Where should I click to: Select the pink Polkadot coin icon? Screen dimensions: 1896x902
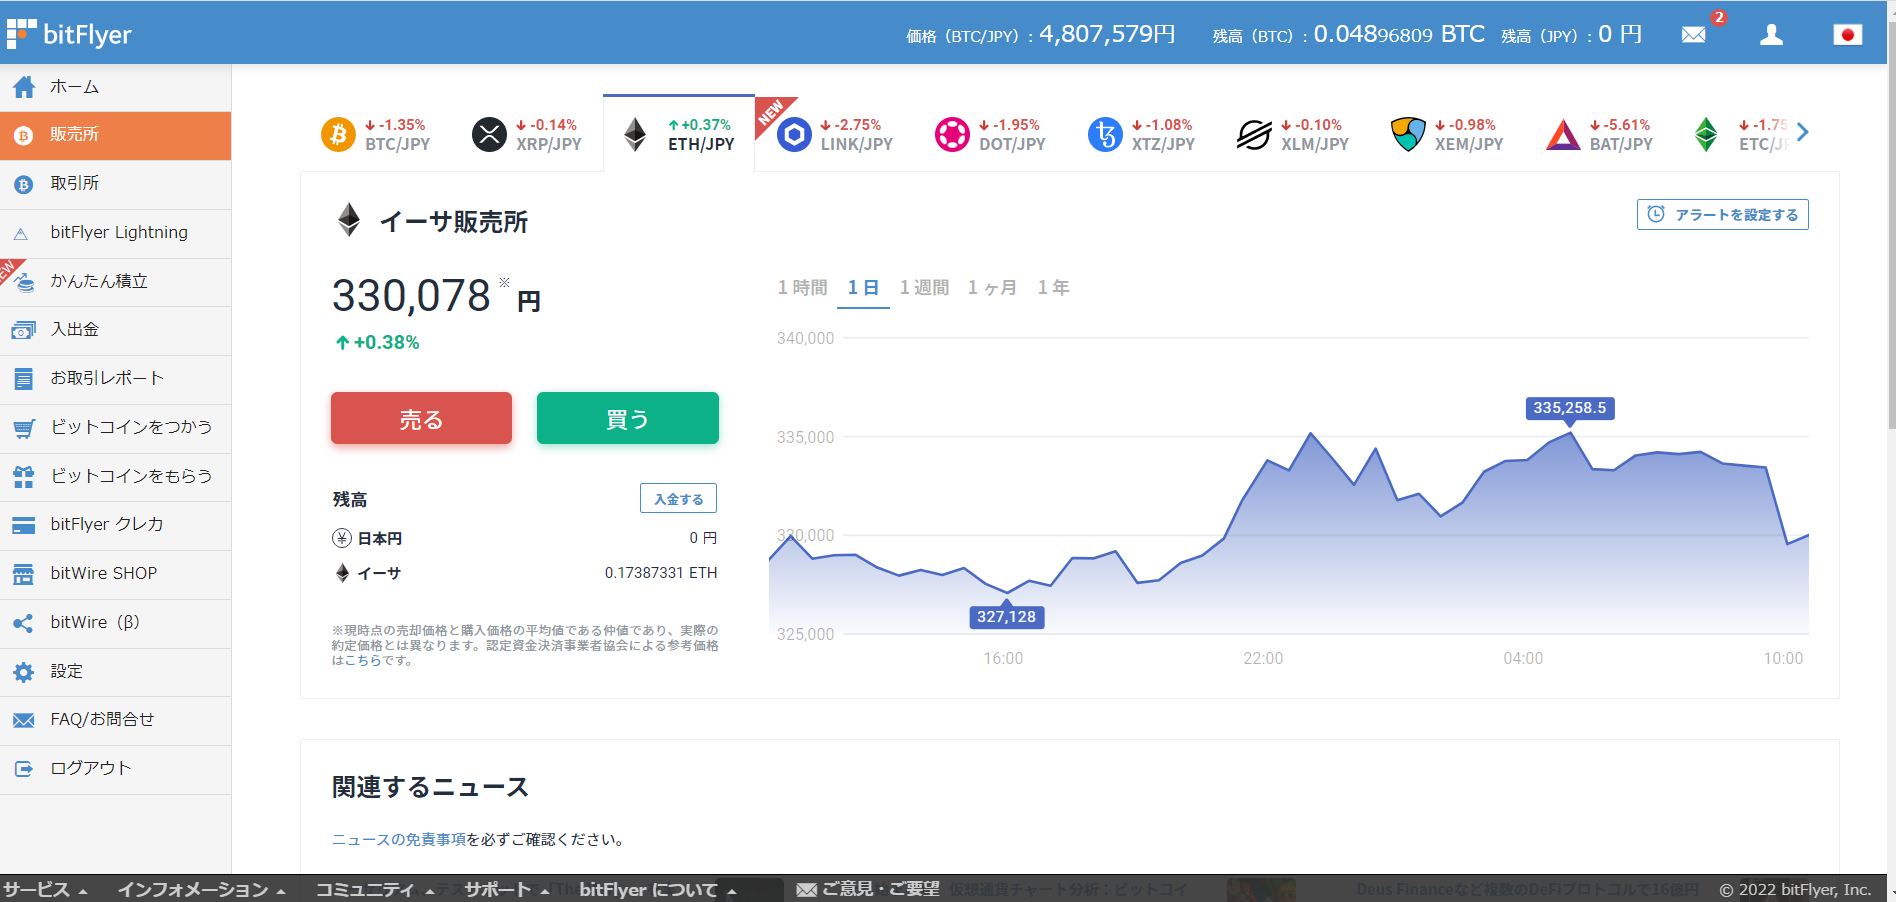coord(952,133)
